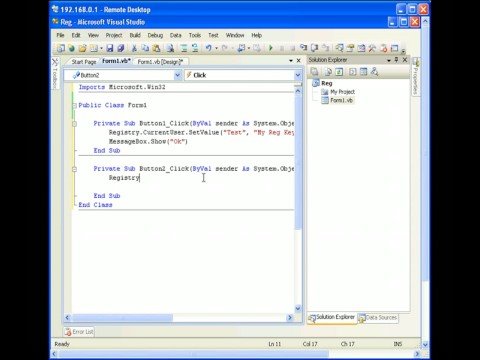Click the code editor's horizontal scrollbar thumb
Screen dimensions: 480x360
[x=123, y=318]
